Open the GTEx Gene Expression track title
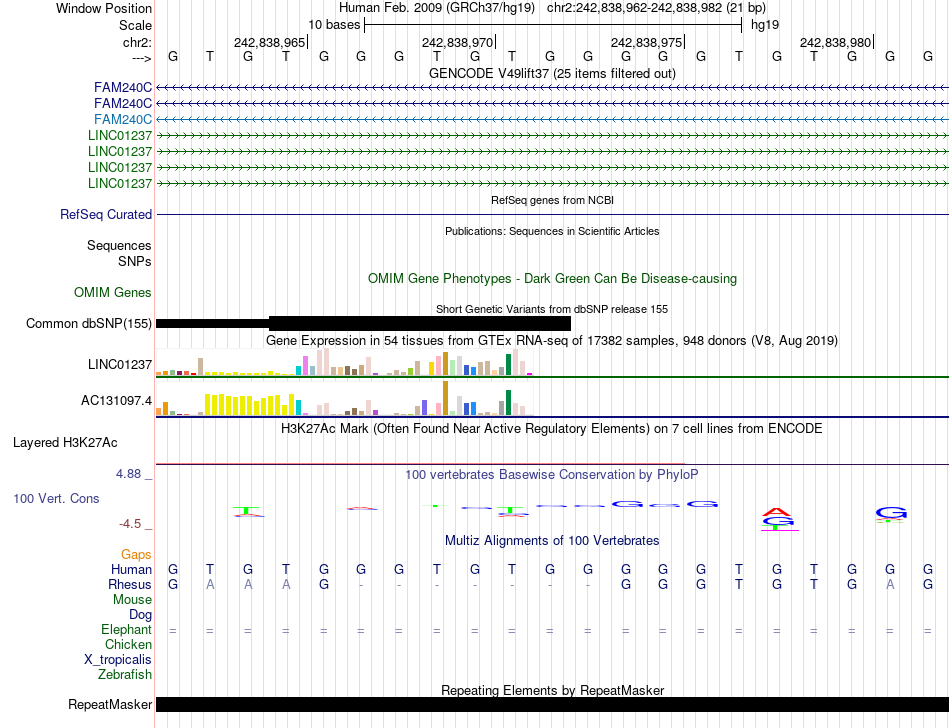The width and height of the screenshot is (950, 728). click(552, 340)
